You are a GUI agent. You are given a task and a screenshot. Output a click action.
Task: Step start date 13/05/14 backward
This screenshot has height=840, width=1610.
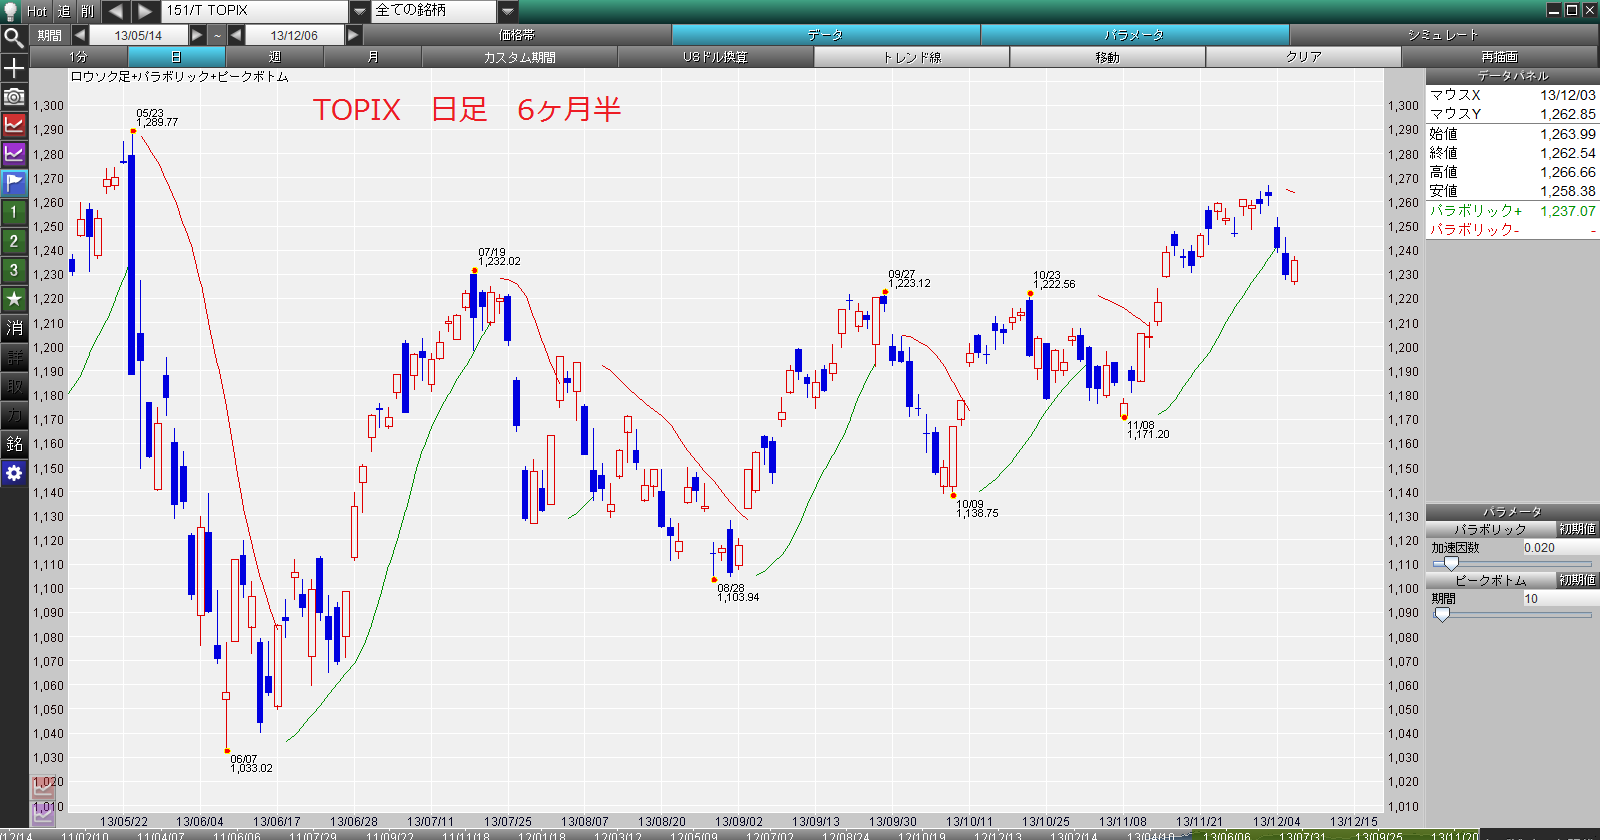(79, 35)
